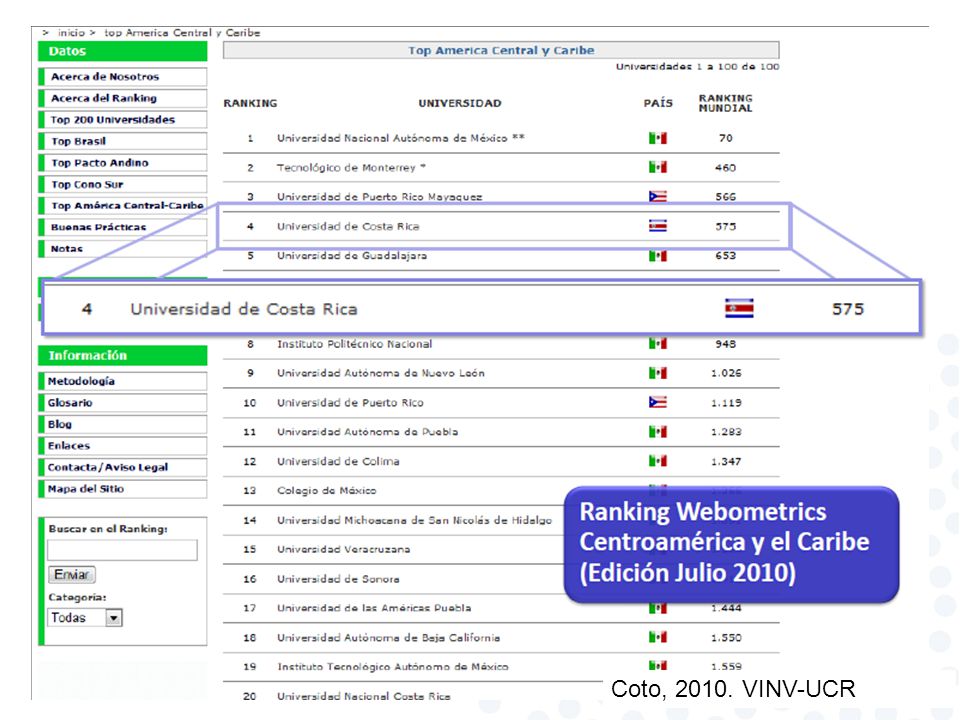The height and width of the screenshot is (720, 960).
Task: Click Mexico flag in Instituto Politécnico Nacional row
Action: (x=658, y=343)
